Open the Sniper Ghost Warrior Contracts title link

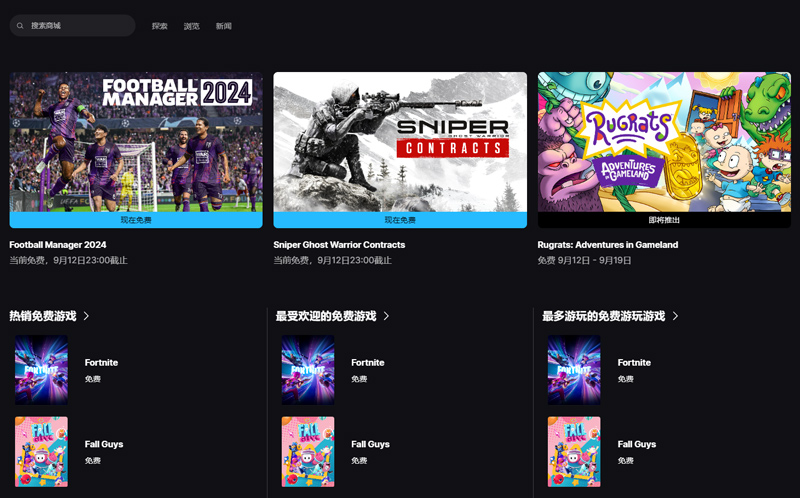339,245
